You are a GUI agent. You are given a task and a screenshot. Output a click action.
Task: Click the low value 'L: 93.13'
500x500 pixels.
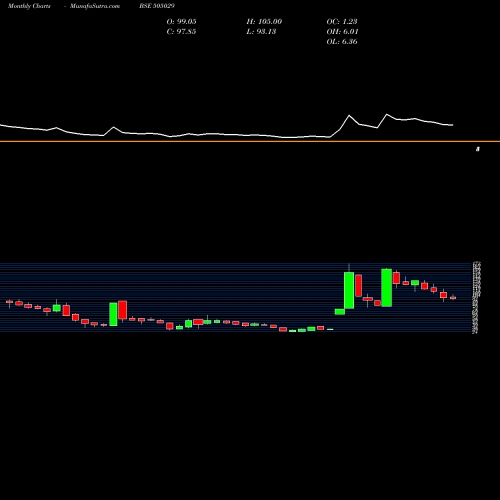pyautogui.click(x=261, y=31)
